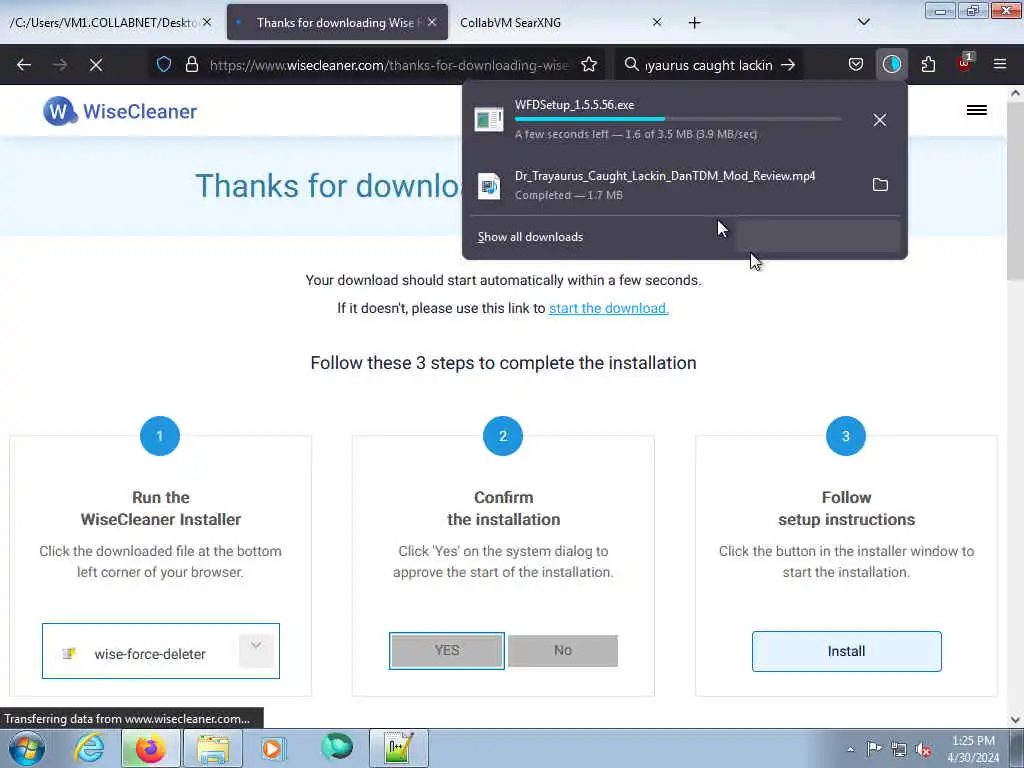
Task: Click step 1 circle
Action: point(160,436)
